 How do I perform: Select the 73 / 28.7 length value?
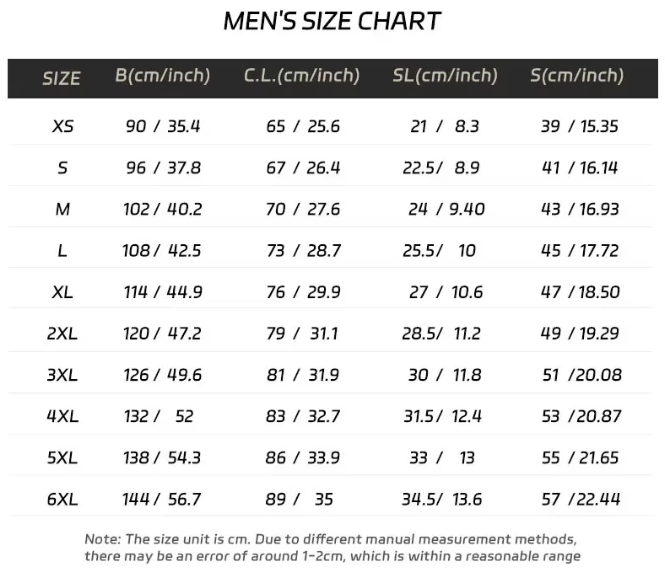303,251
